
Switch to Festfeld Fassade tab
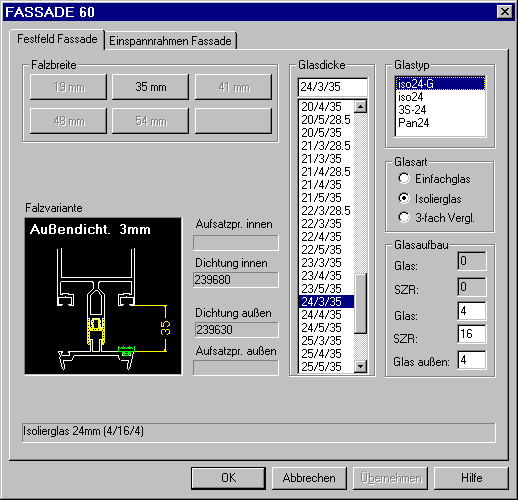(x=57, y=39)
